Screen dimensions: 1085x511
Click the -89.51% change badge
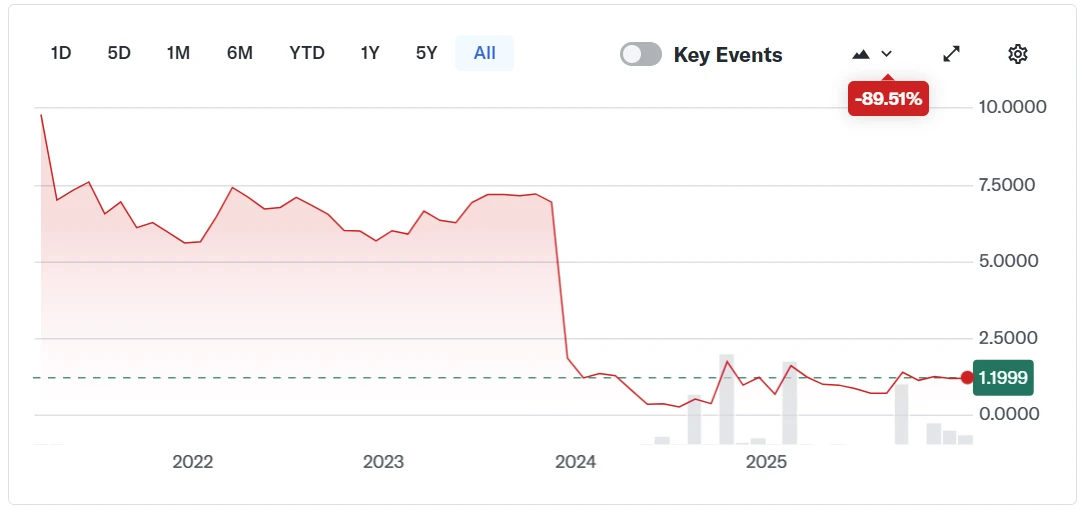(x=888, y=99)
